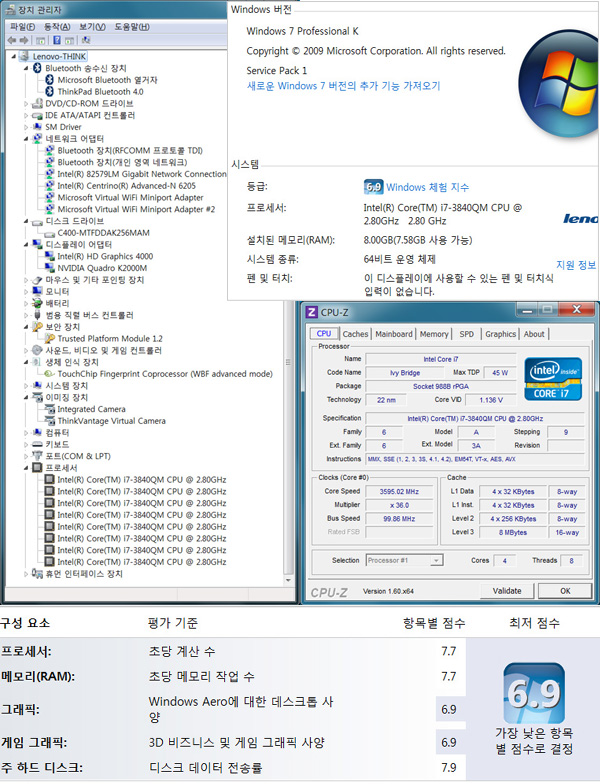Open the 파일(F) menu

click(x=22, y=26)
